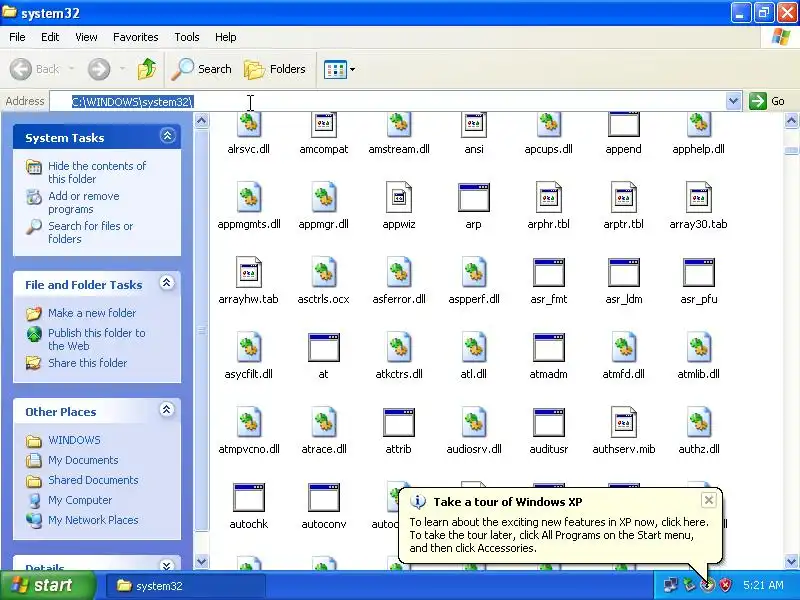Select the autochk executable icon
800x600 pixels.
249,498
